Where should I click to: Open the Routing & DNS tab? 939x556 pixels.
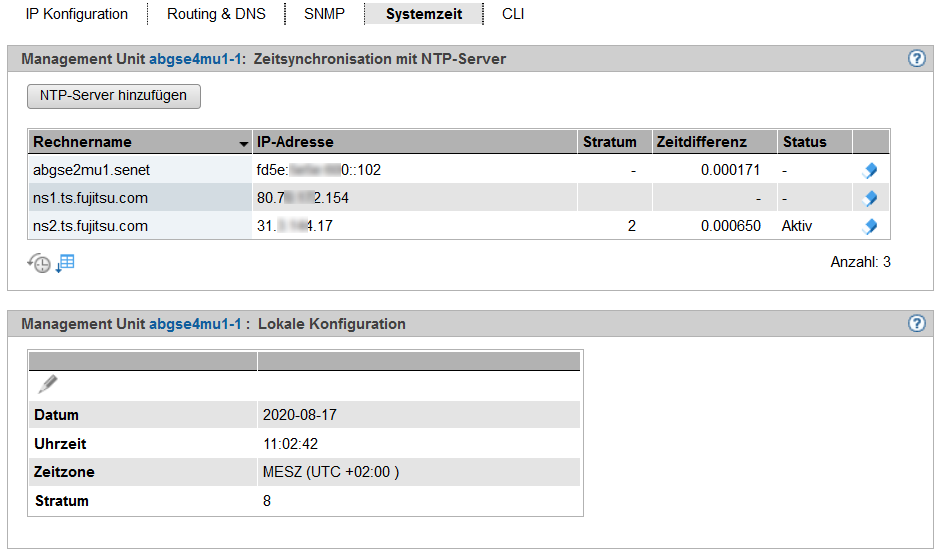pyautogui.click(x=216, y=14)
